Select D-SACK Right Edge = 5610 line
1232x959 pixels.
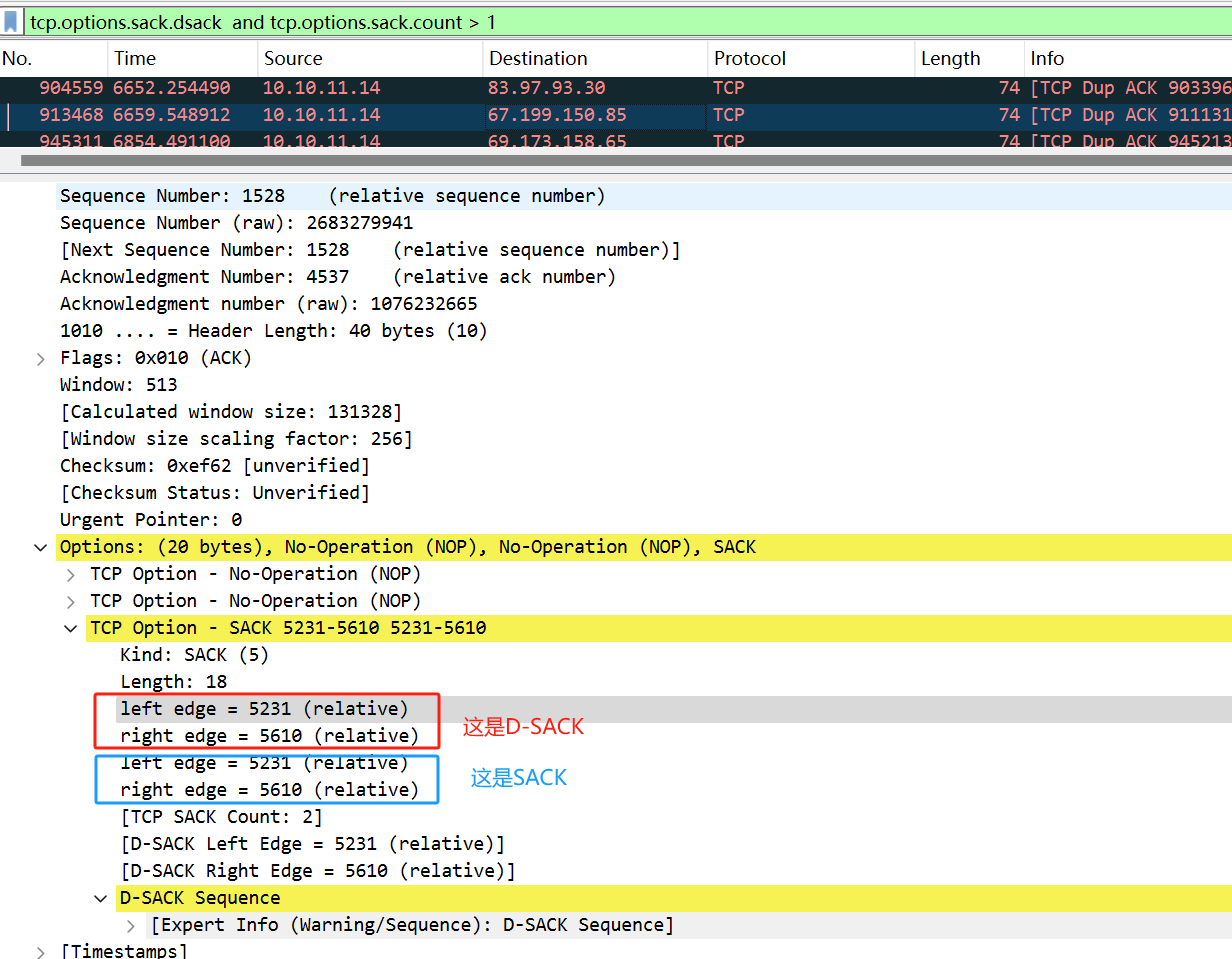click(318, 871)
